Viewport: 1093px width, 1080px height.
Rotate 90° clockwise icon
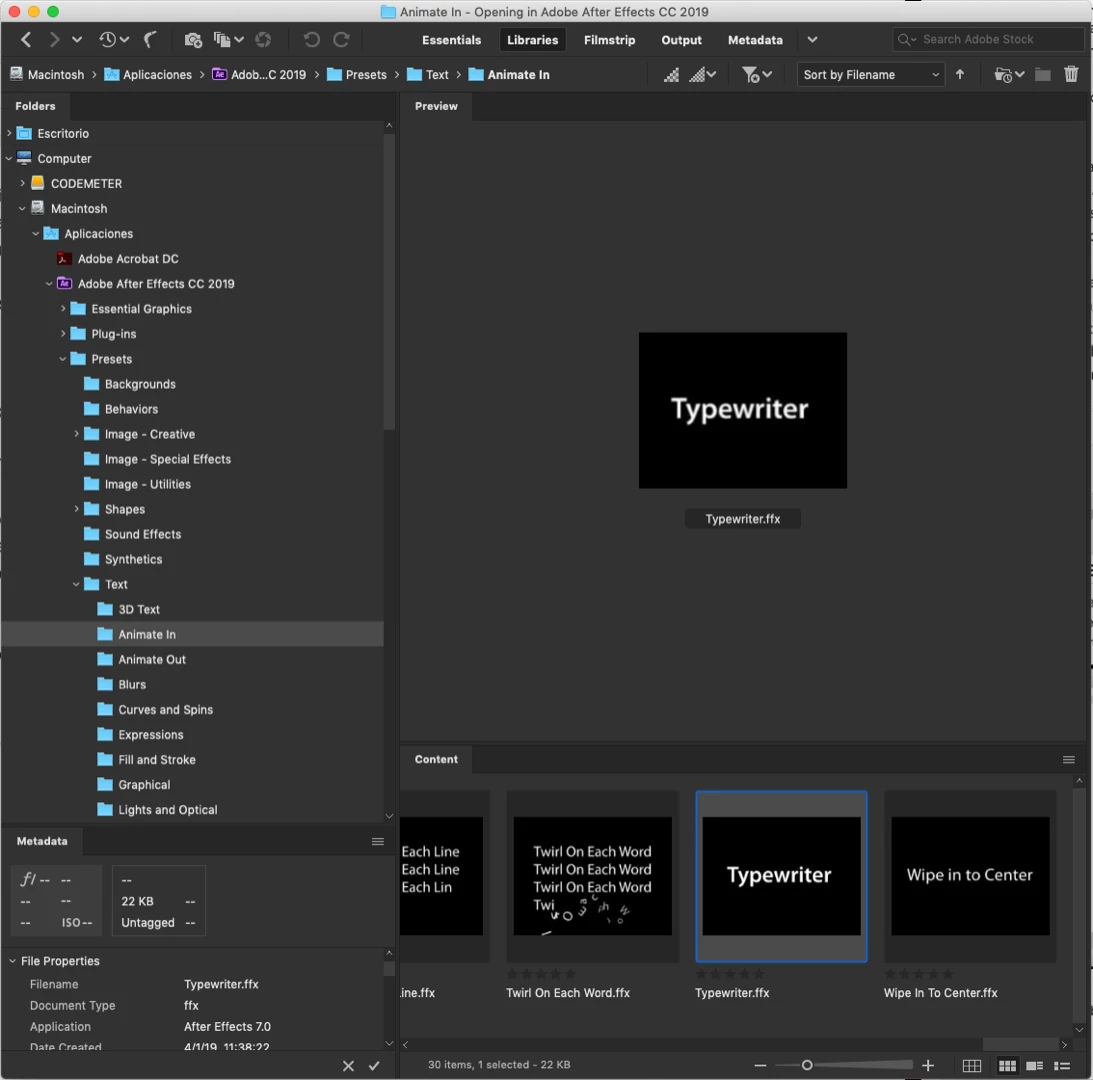pyautogui.click(x=341, y=40)
